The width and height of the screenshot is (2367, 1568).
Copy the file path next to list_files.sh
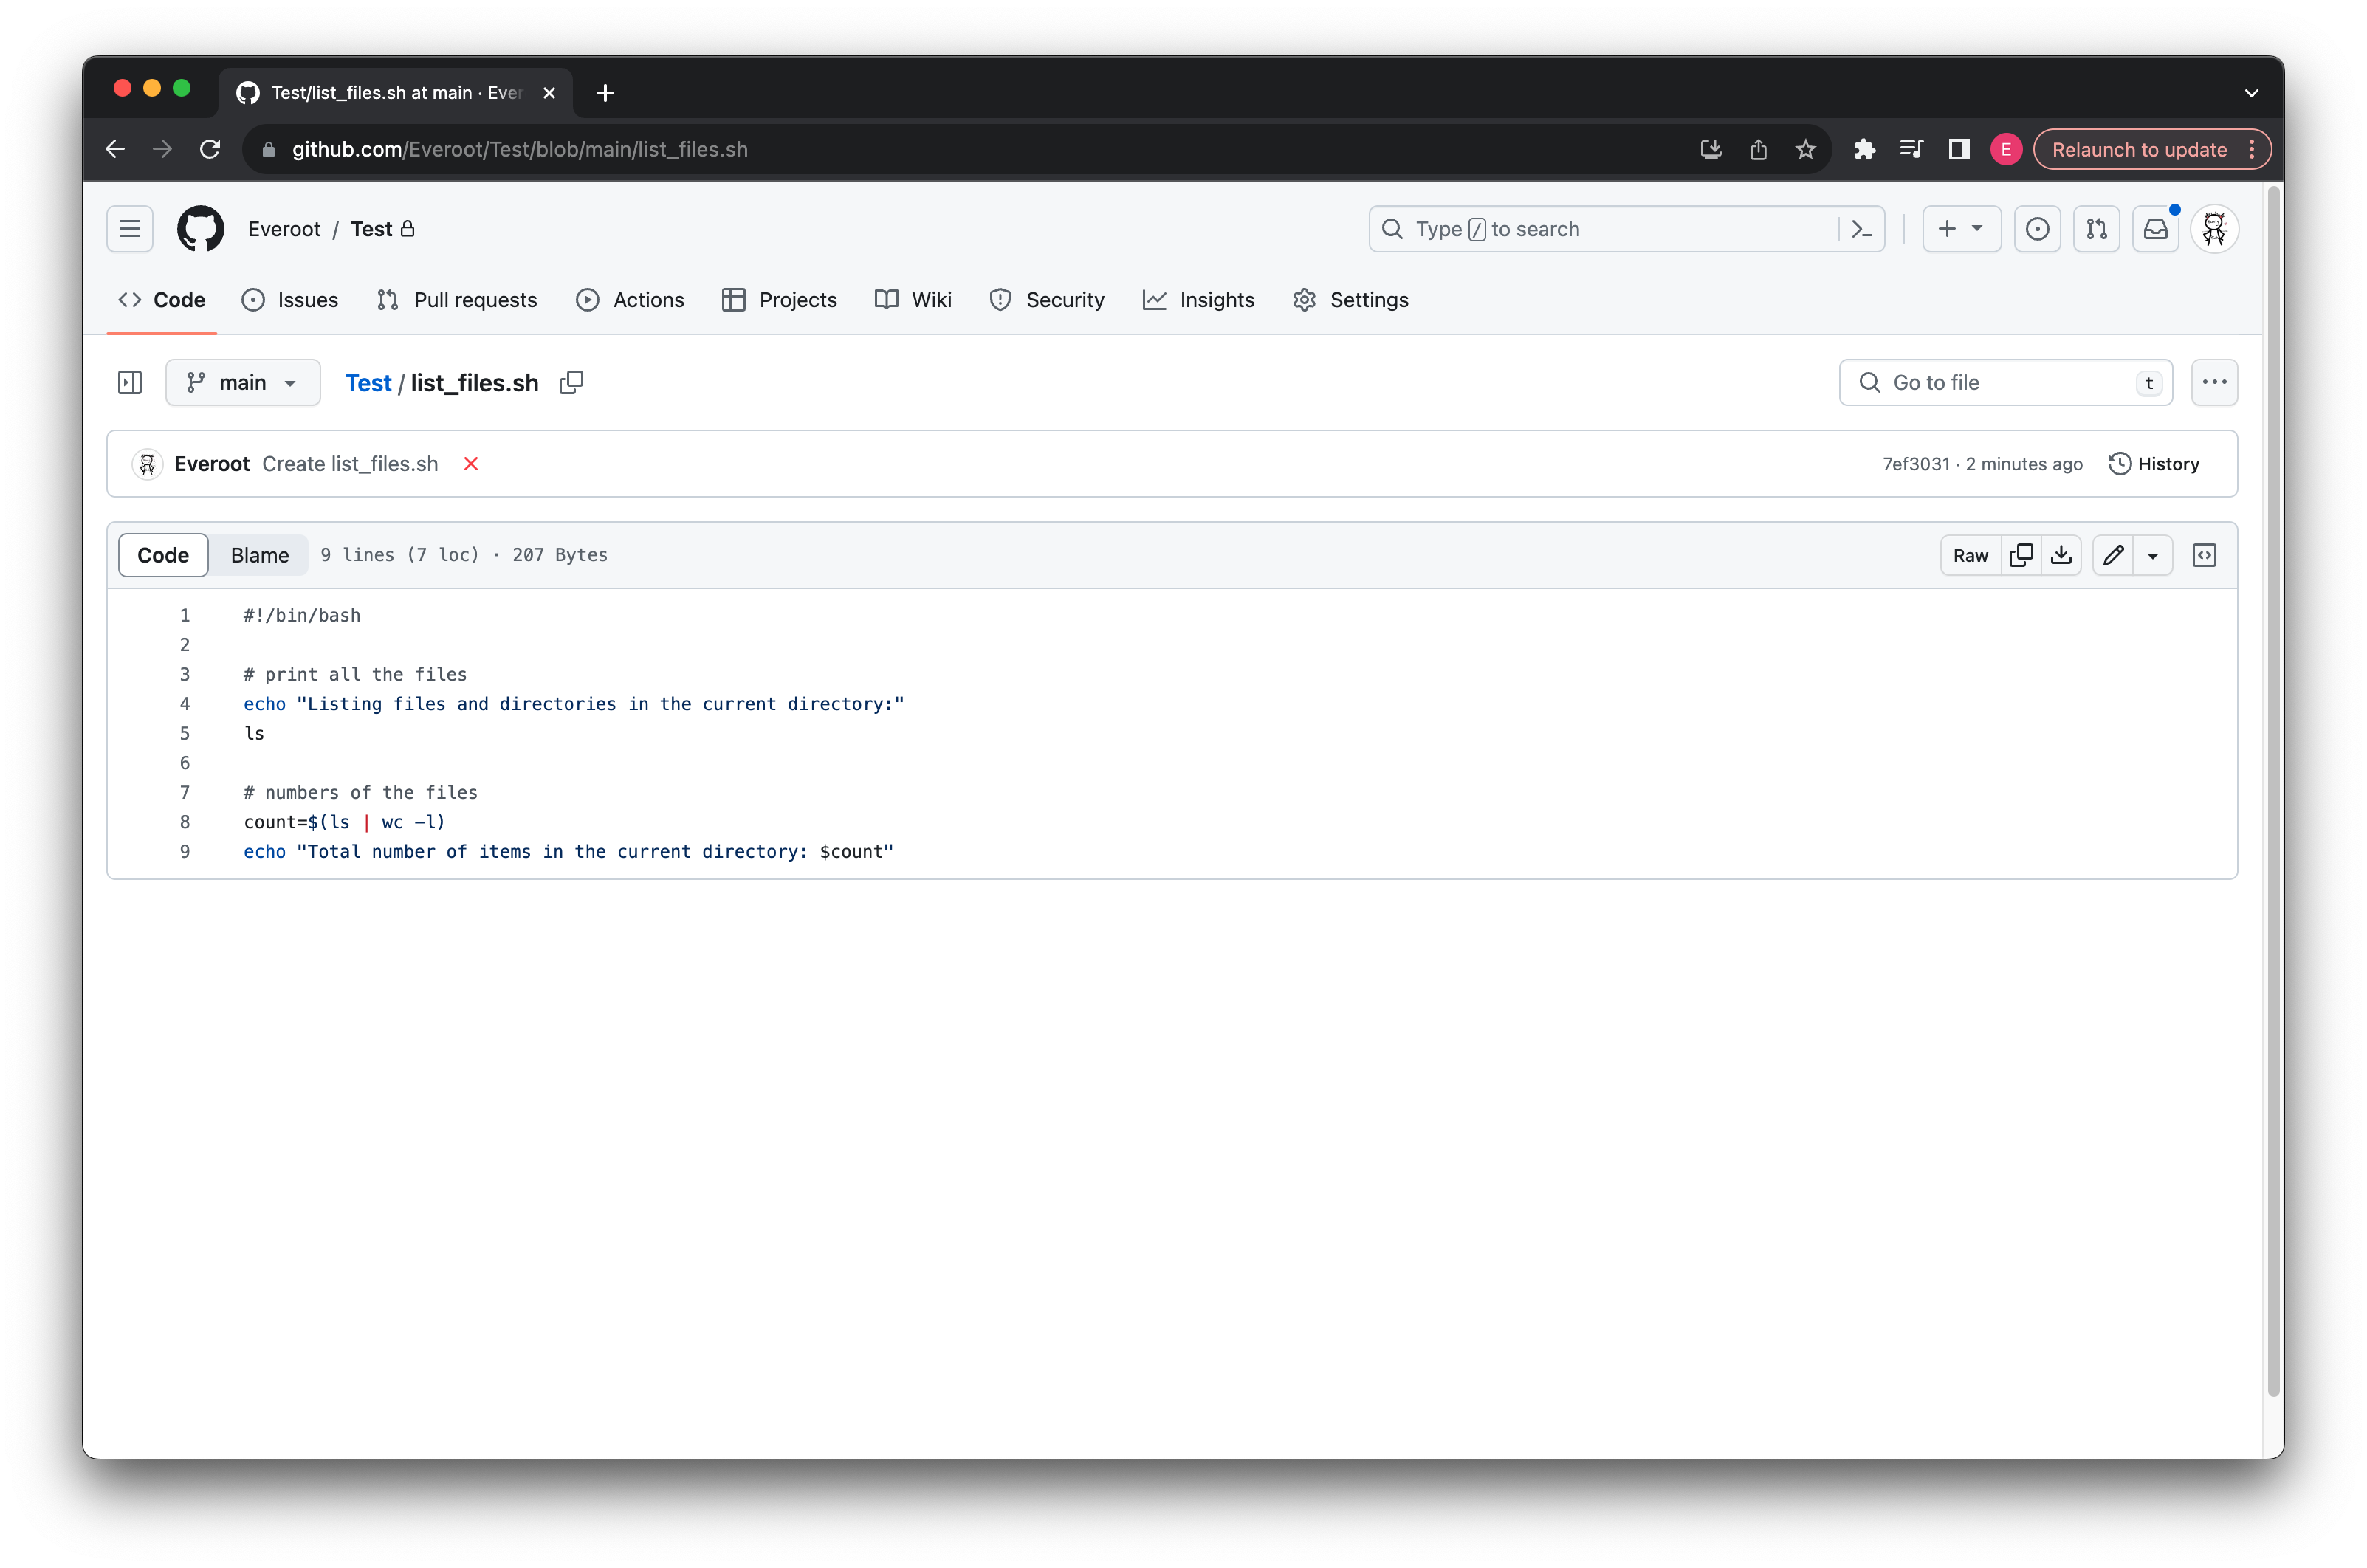[571, 382]
